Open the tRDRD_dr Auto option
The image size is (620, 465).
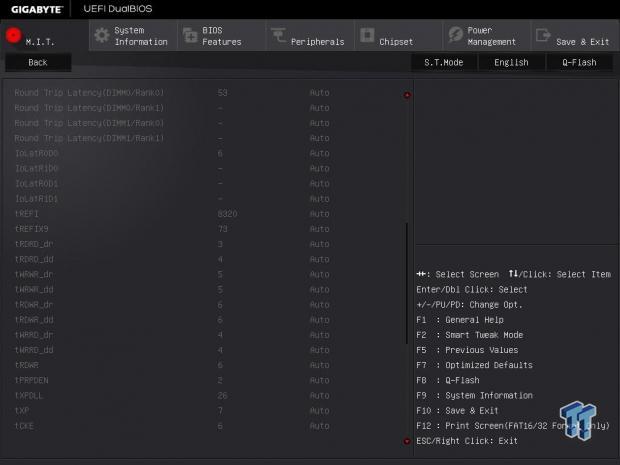pos(319,244)
